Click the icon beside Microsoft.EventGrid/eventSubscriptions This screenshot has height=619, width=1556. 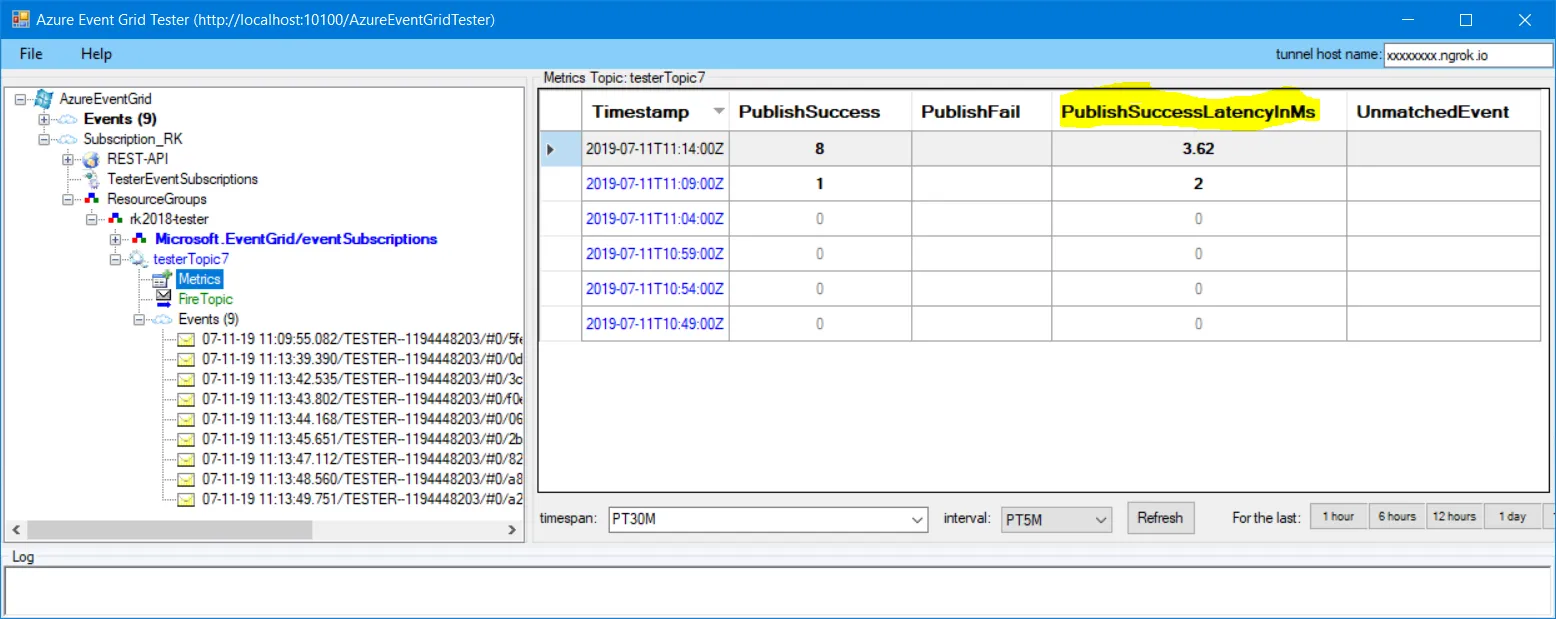tap(139, 239)
